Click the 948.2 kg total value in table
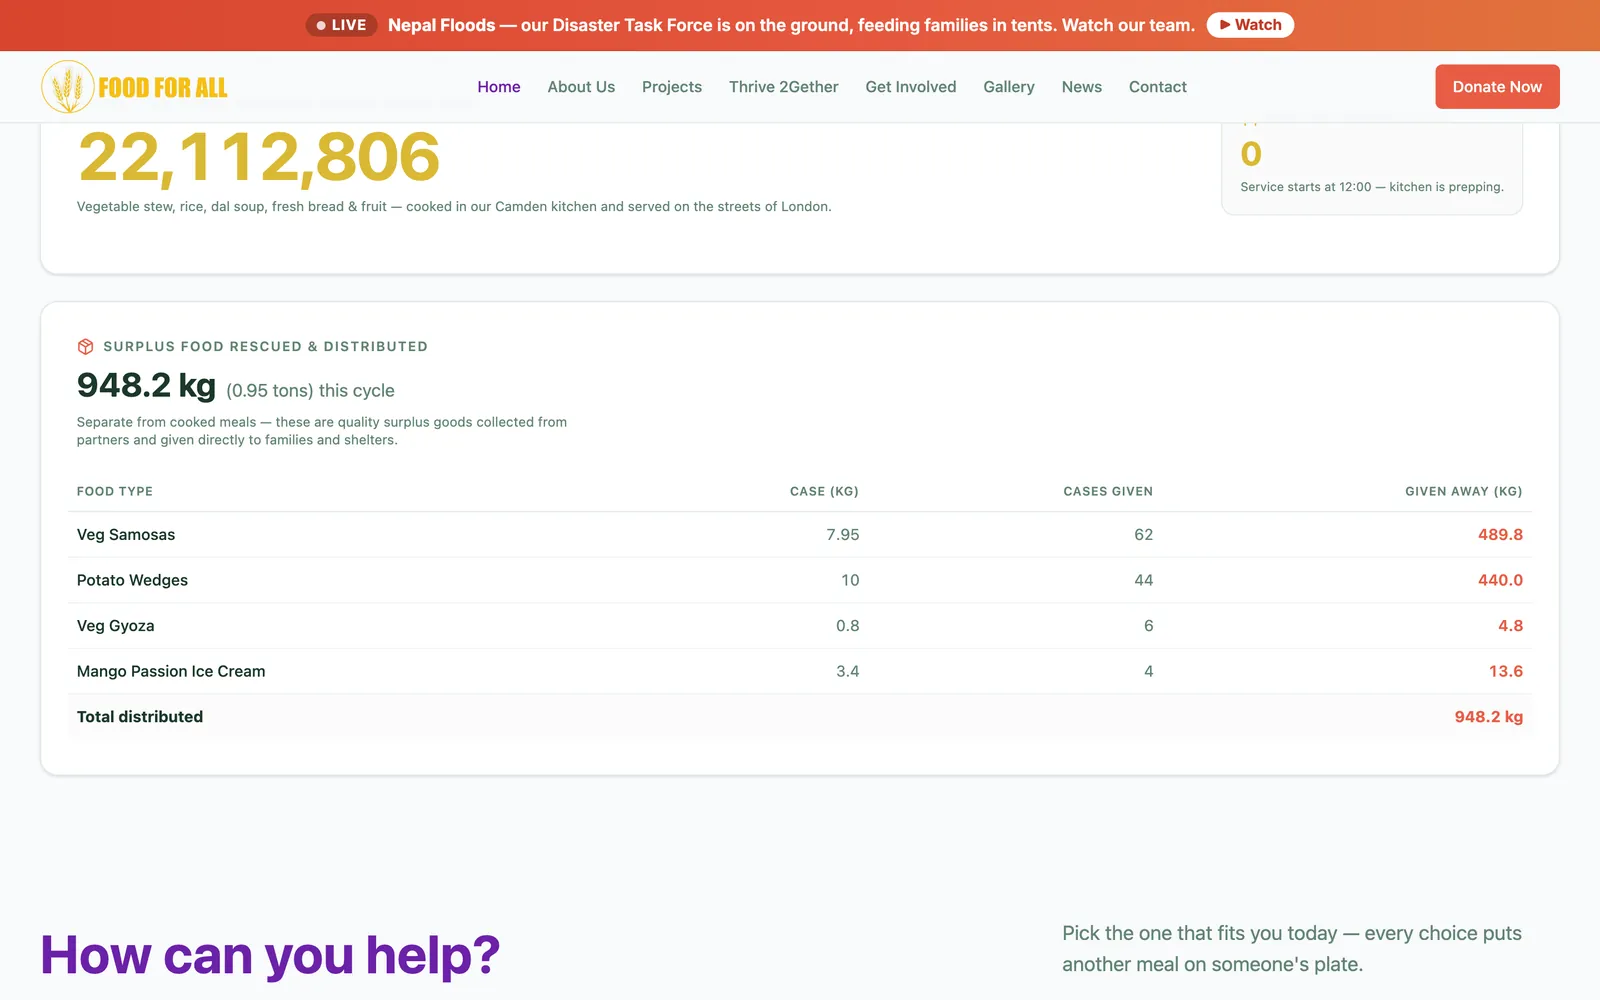Image resolution: width=1600 pixels, height=1000 pixels. (x=1488, y=717)
